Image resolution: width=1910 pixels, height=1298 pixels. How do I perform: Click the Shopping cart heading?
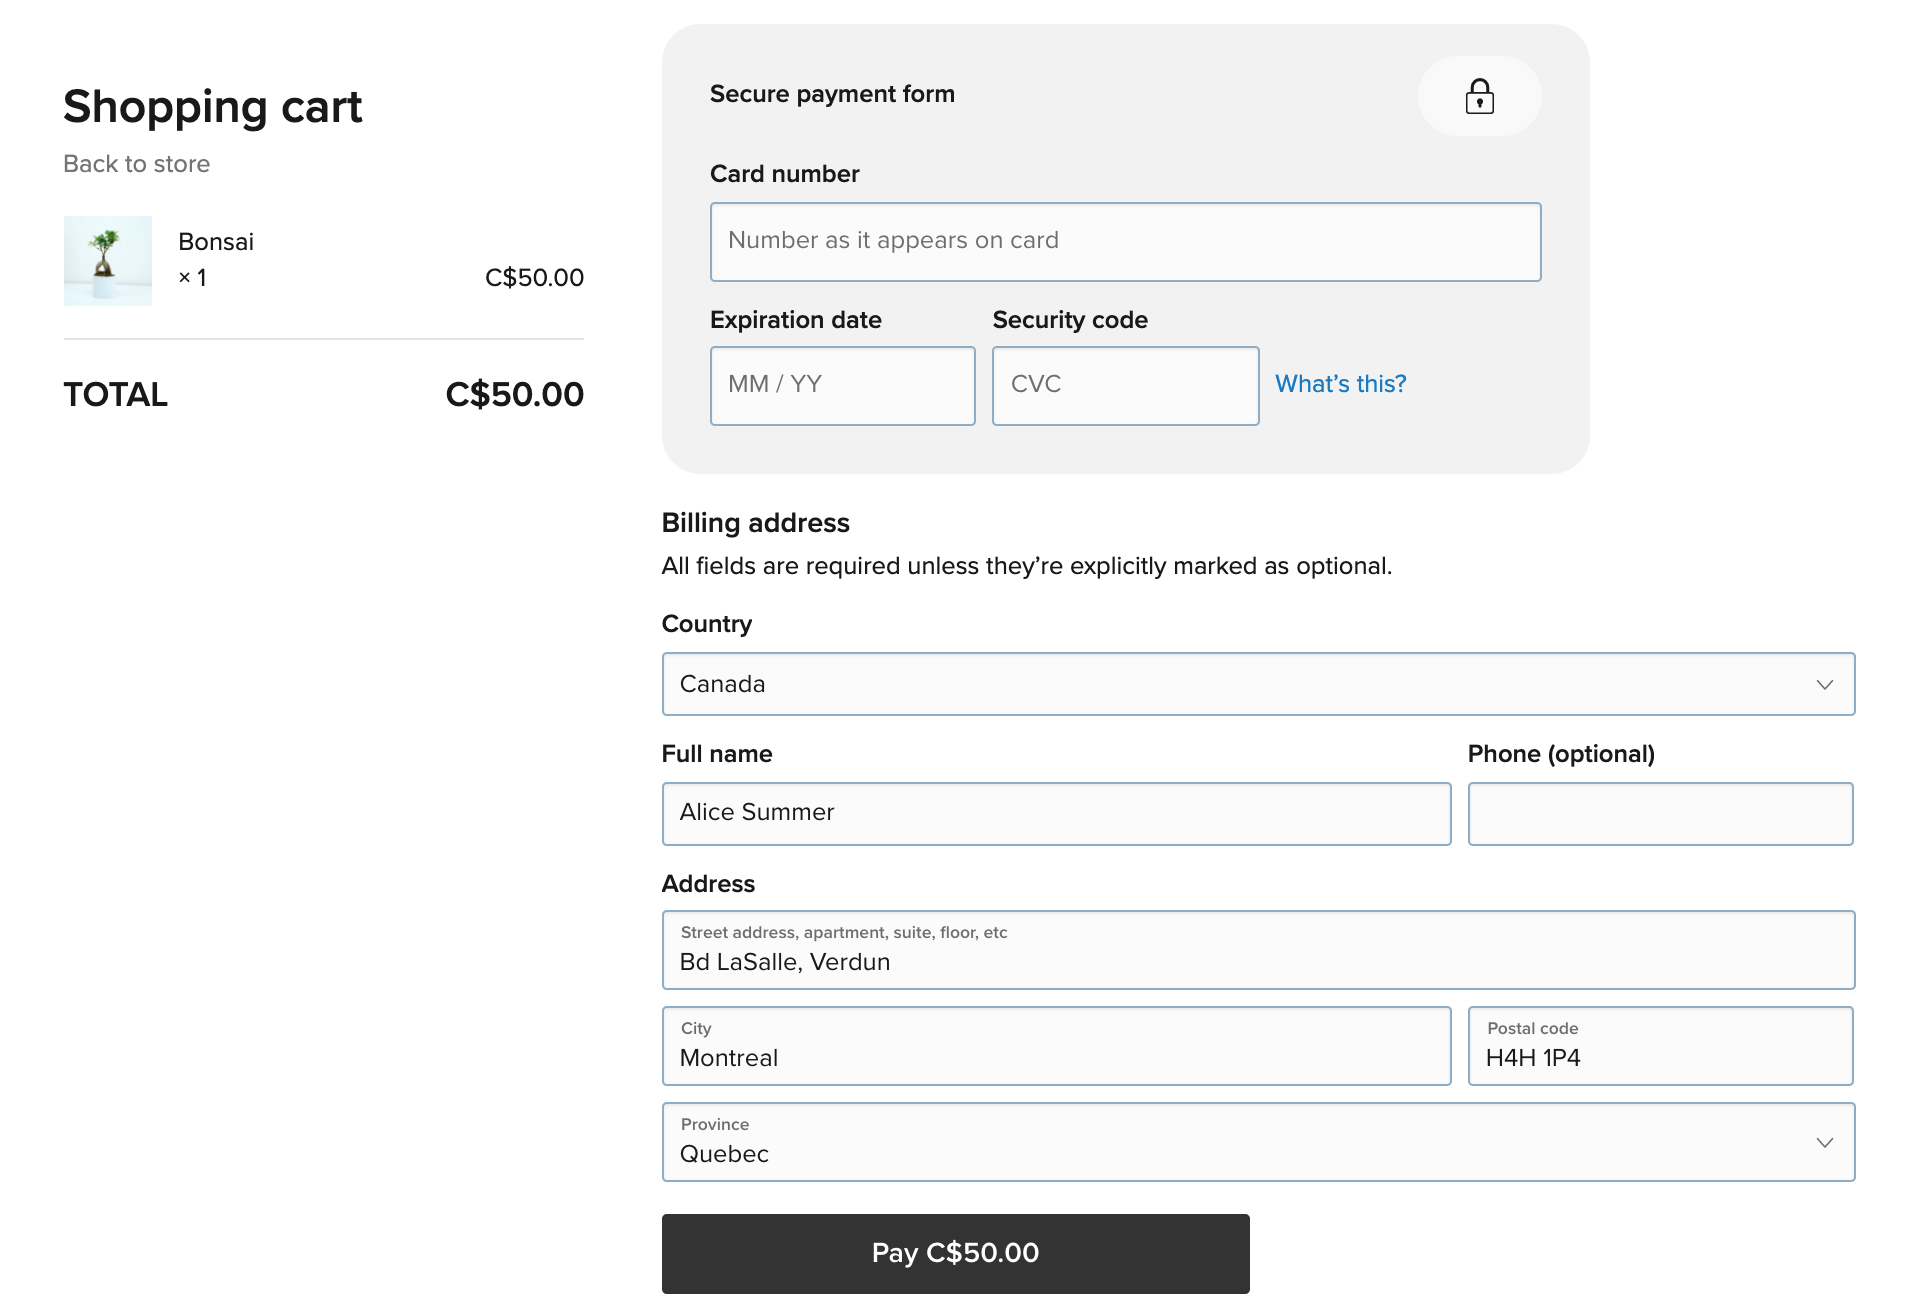click(x=213, y=107)
